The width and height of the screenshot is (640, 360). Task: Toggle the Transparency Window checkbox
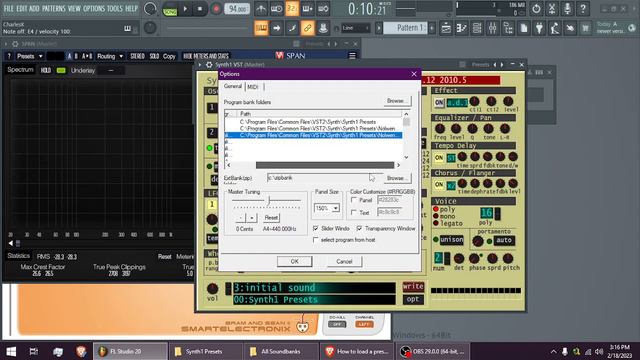[359, 228]
